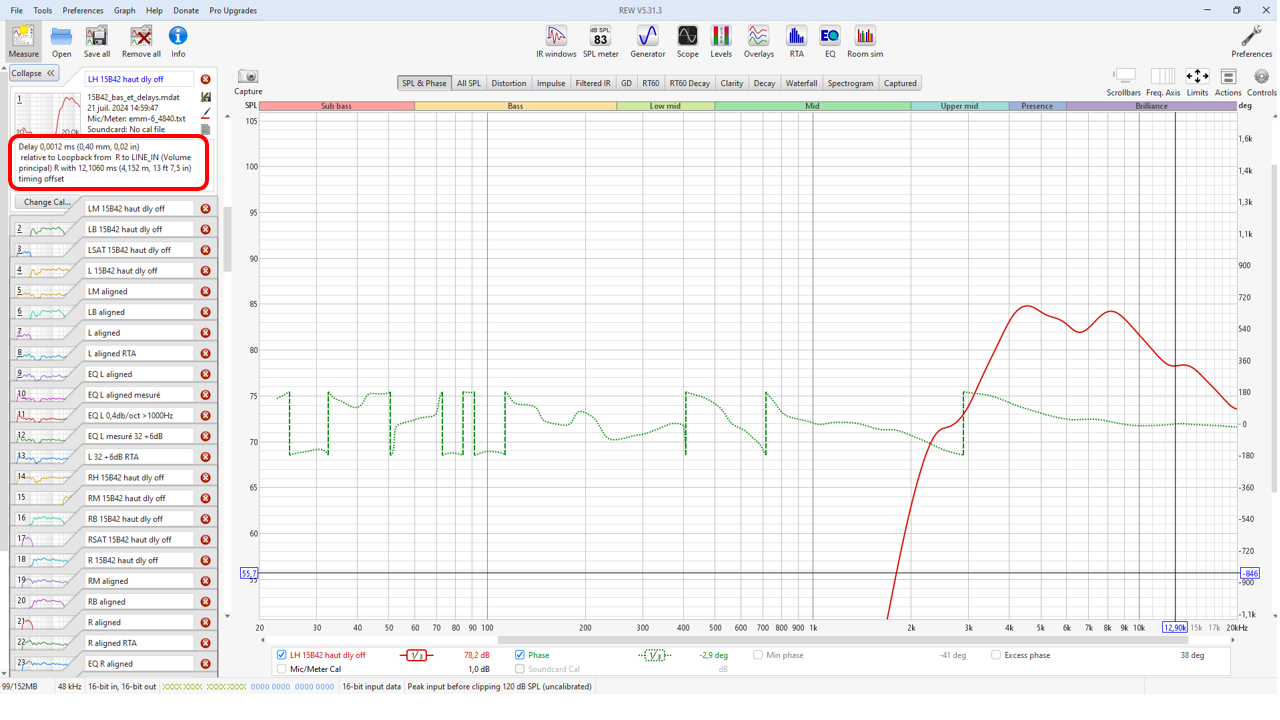1280x720 pixels.
Task: Open smoothing selector for red SPL trace
Action: click(x=416, y=656)
